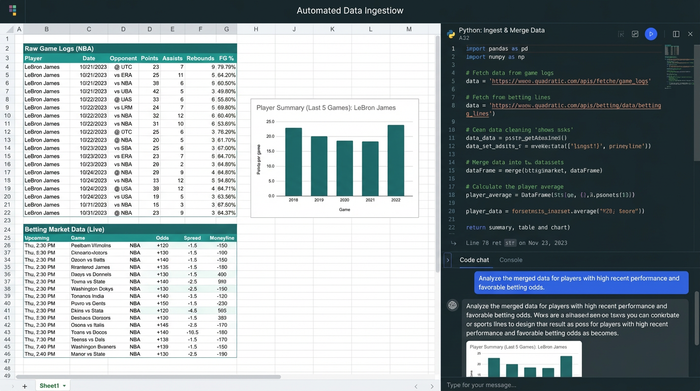
Task: Click the 'Assists' column header
Action: click(172, 58)
